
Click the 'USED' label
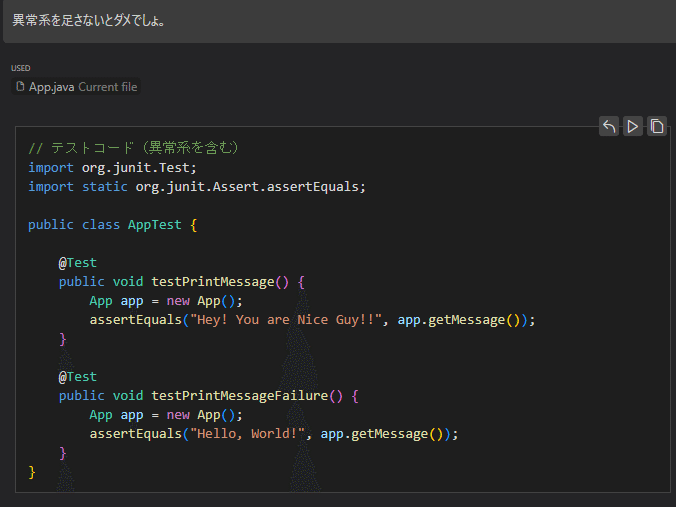(21, 68)
